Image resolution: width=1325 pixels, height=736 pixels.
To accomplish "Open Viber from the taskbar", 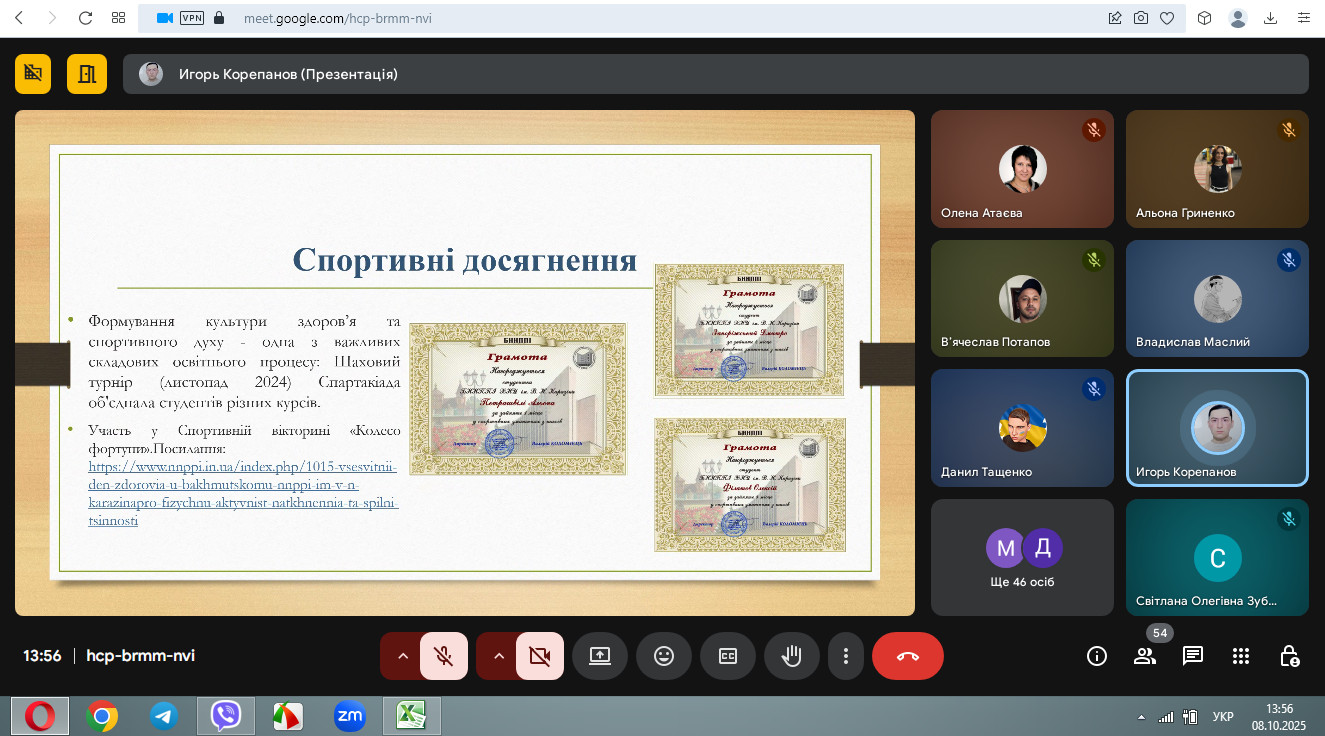I will tap(226, 716).
